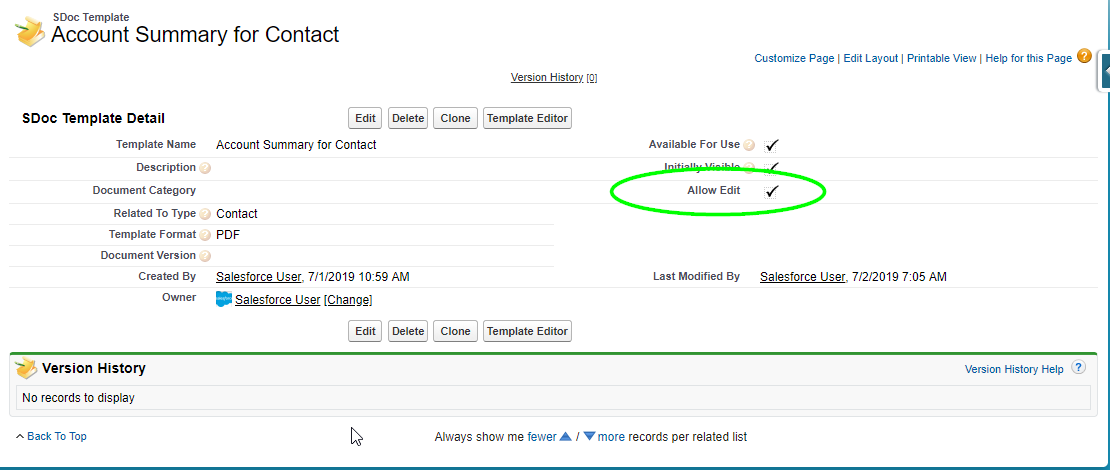Image resolution: width=1110 pixels, height=470 pixels.
Task: Click the fewer records link
Action: 542,437
